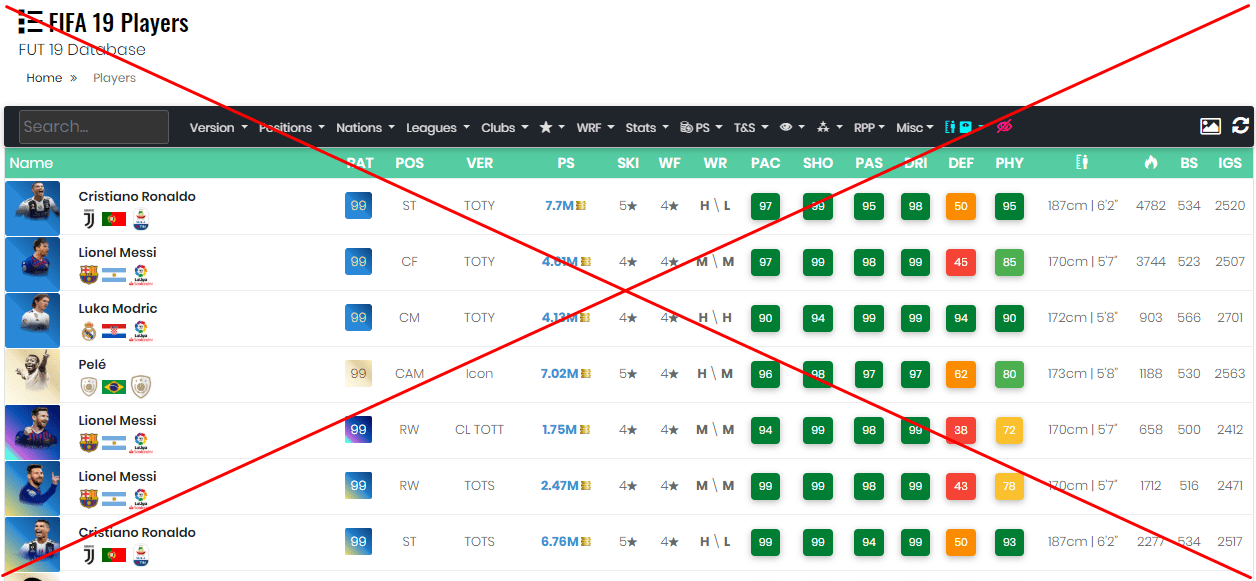Click Cristiano Ronaldo TOTY player thumbnail
1256x581 pixels.
[32, 207]
